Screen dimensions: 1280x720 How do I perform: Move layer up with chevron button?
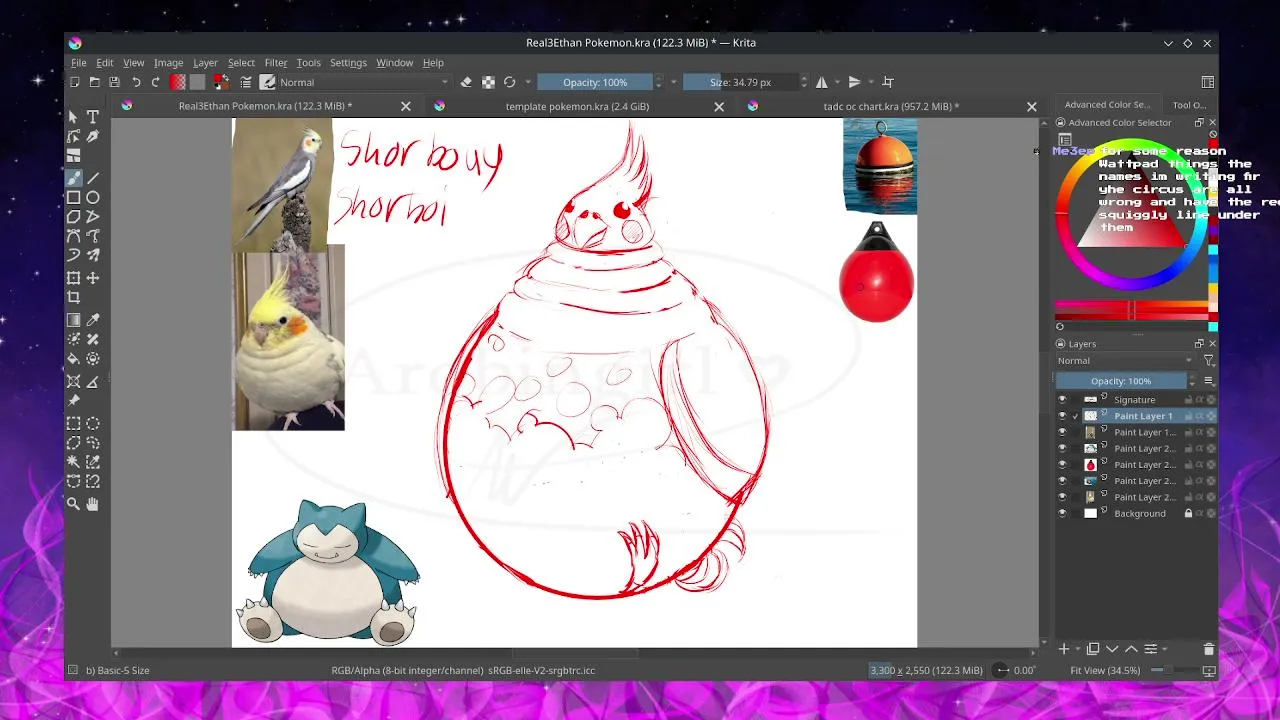1131,649
